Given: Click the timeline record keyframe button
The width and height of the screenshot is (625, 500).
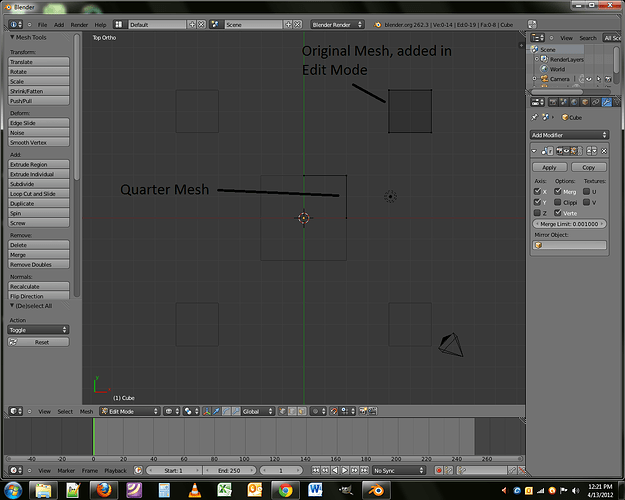Looking at the screenshot, I should click(439, 470).
